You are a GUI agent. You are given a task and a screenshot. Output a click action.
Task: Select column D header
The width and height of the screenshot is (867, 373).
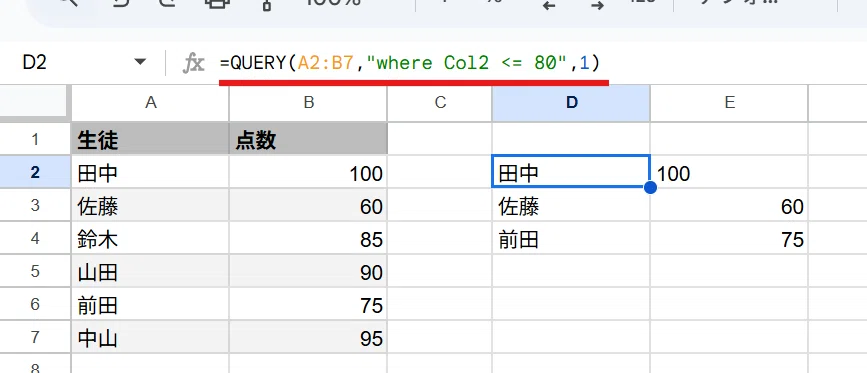[x=571, y=102]
